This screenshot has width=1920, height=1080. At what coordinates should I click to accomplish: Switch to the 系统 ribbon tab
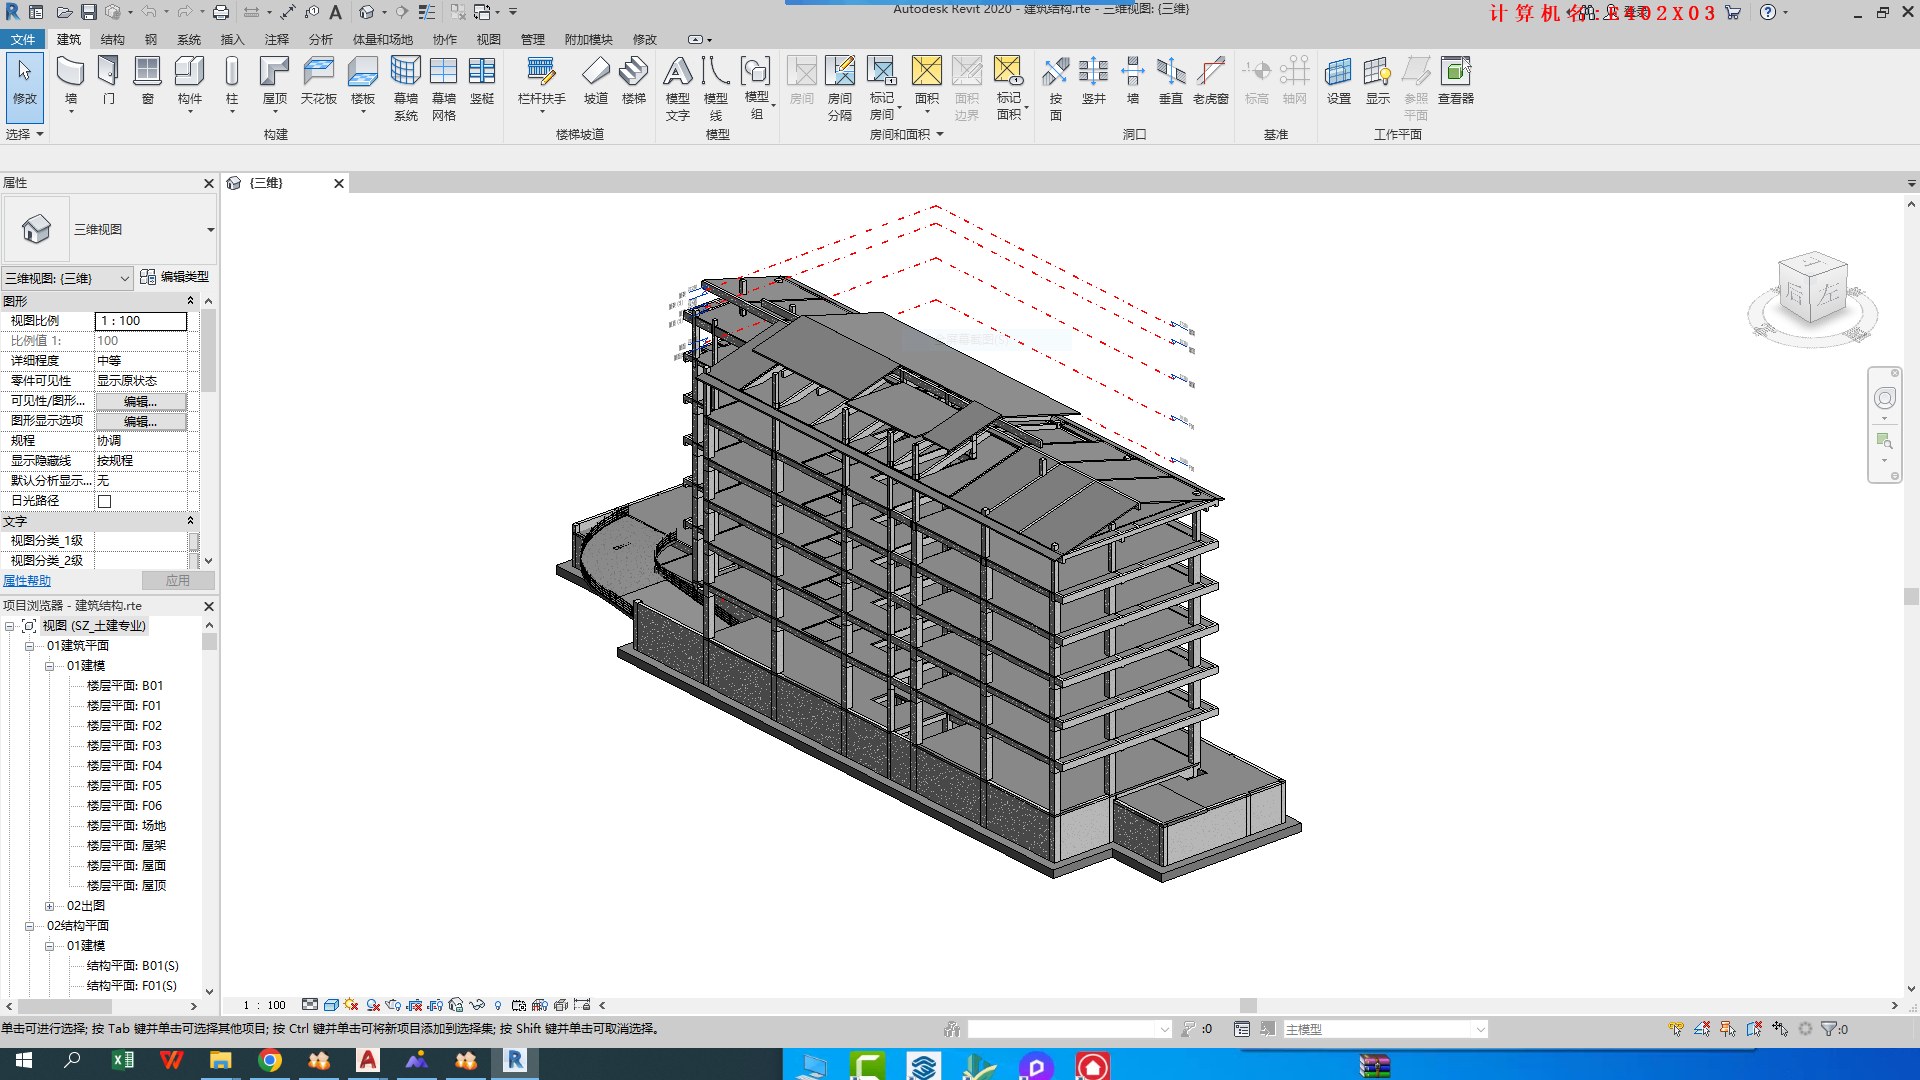[189, 40]
